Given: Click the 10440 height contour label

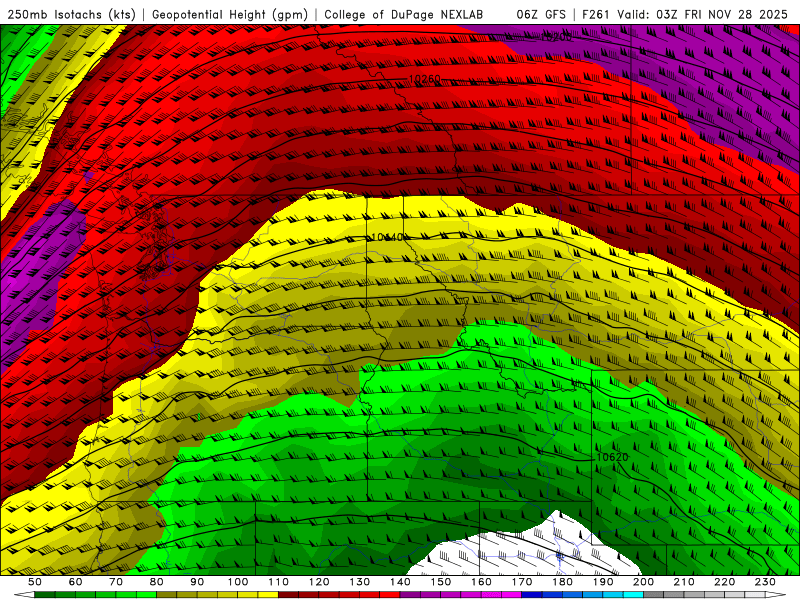Looking at the screenshot, I should click(x=388, y=237).
